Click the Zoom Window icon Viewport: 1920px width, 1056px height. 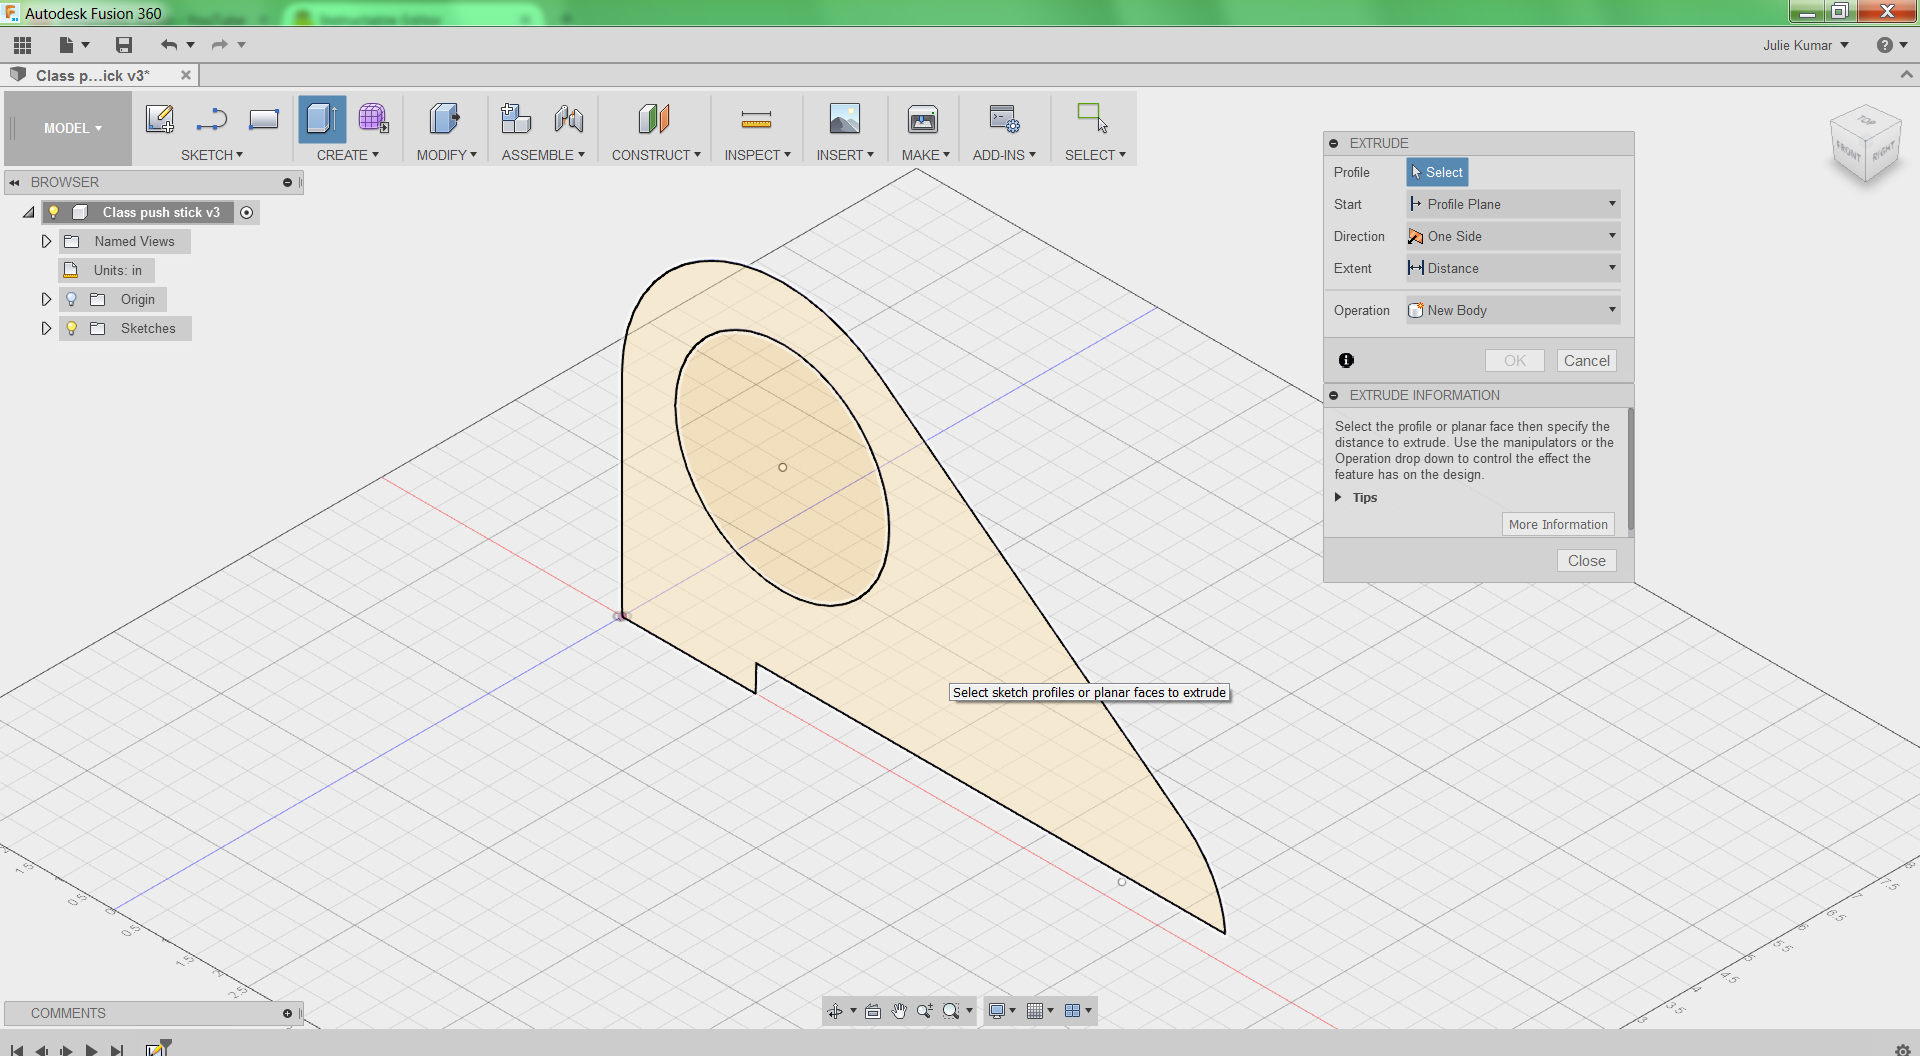951,1011
